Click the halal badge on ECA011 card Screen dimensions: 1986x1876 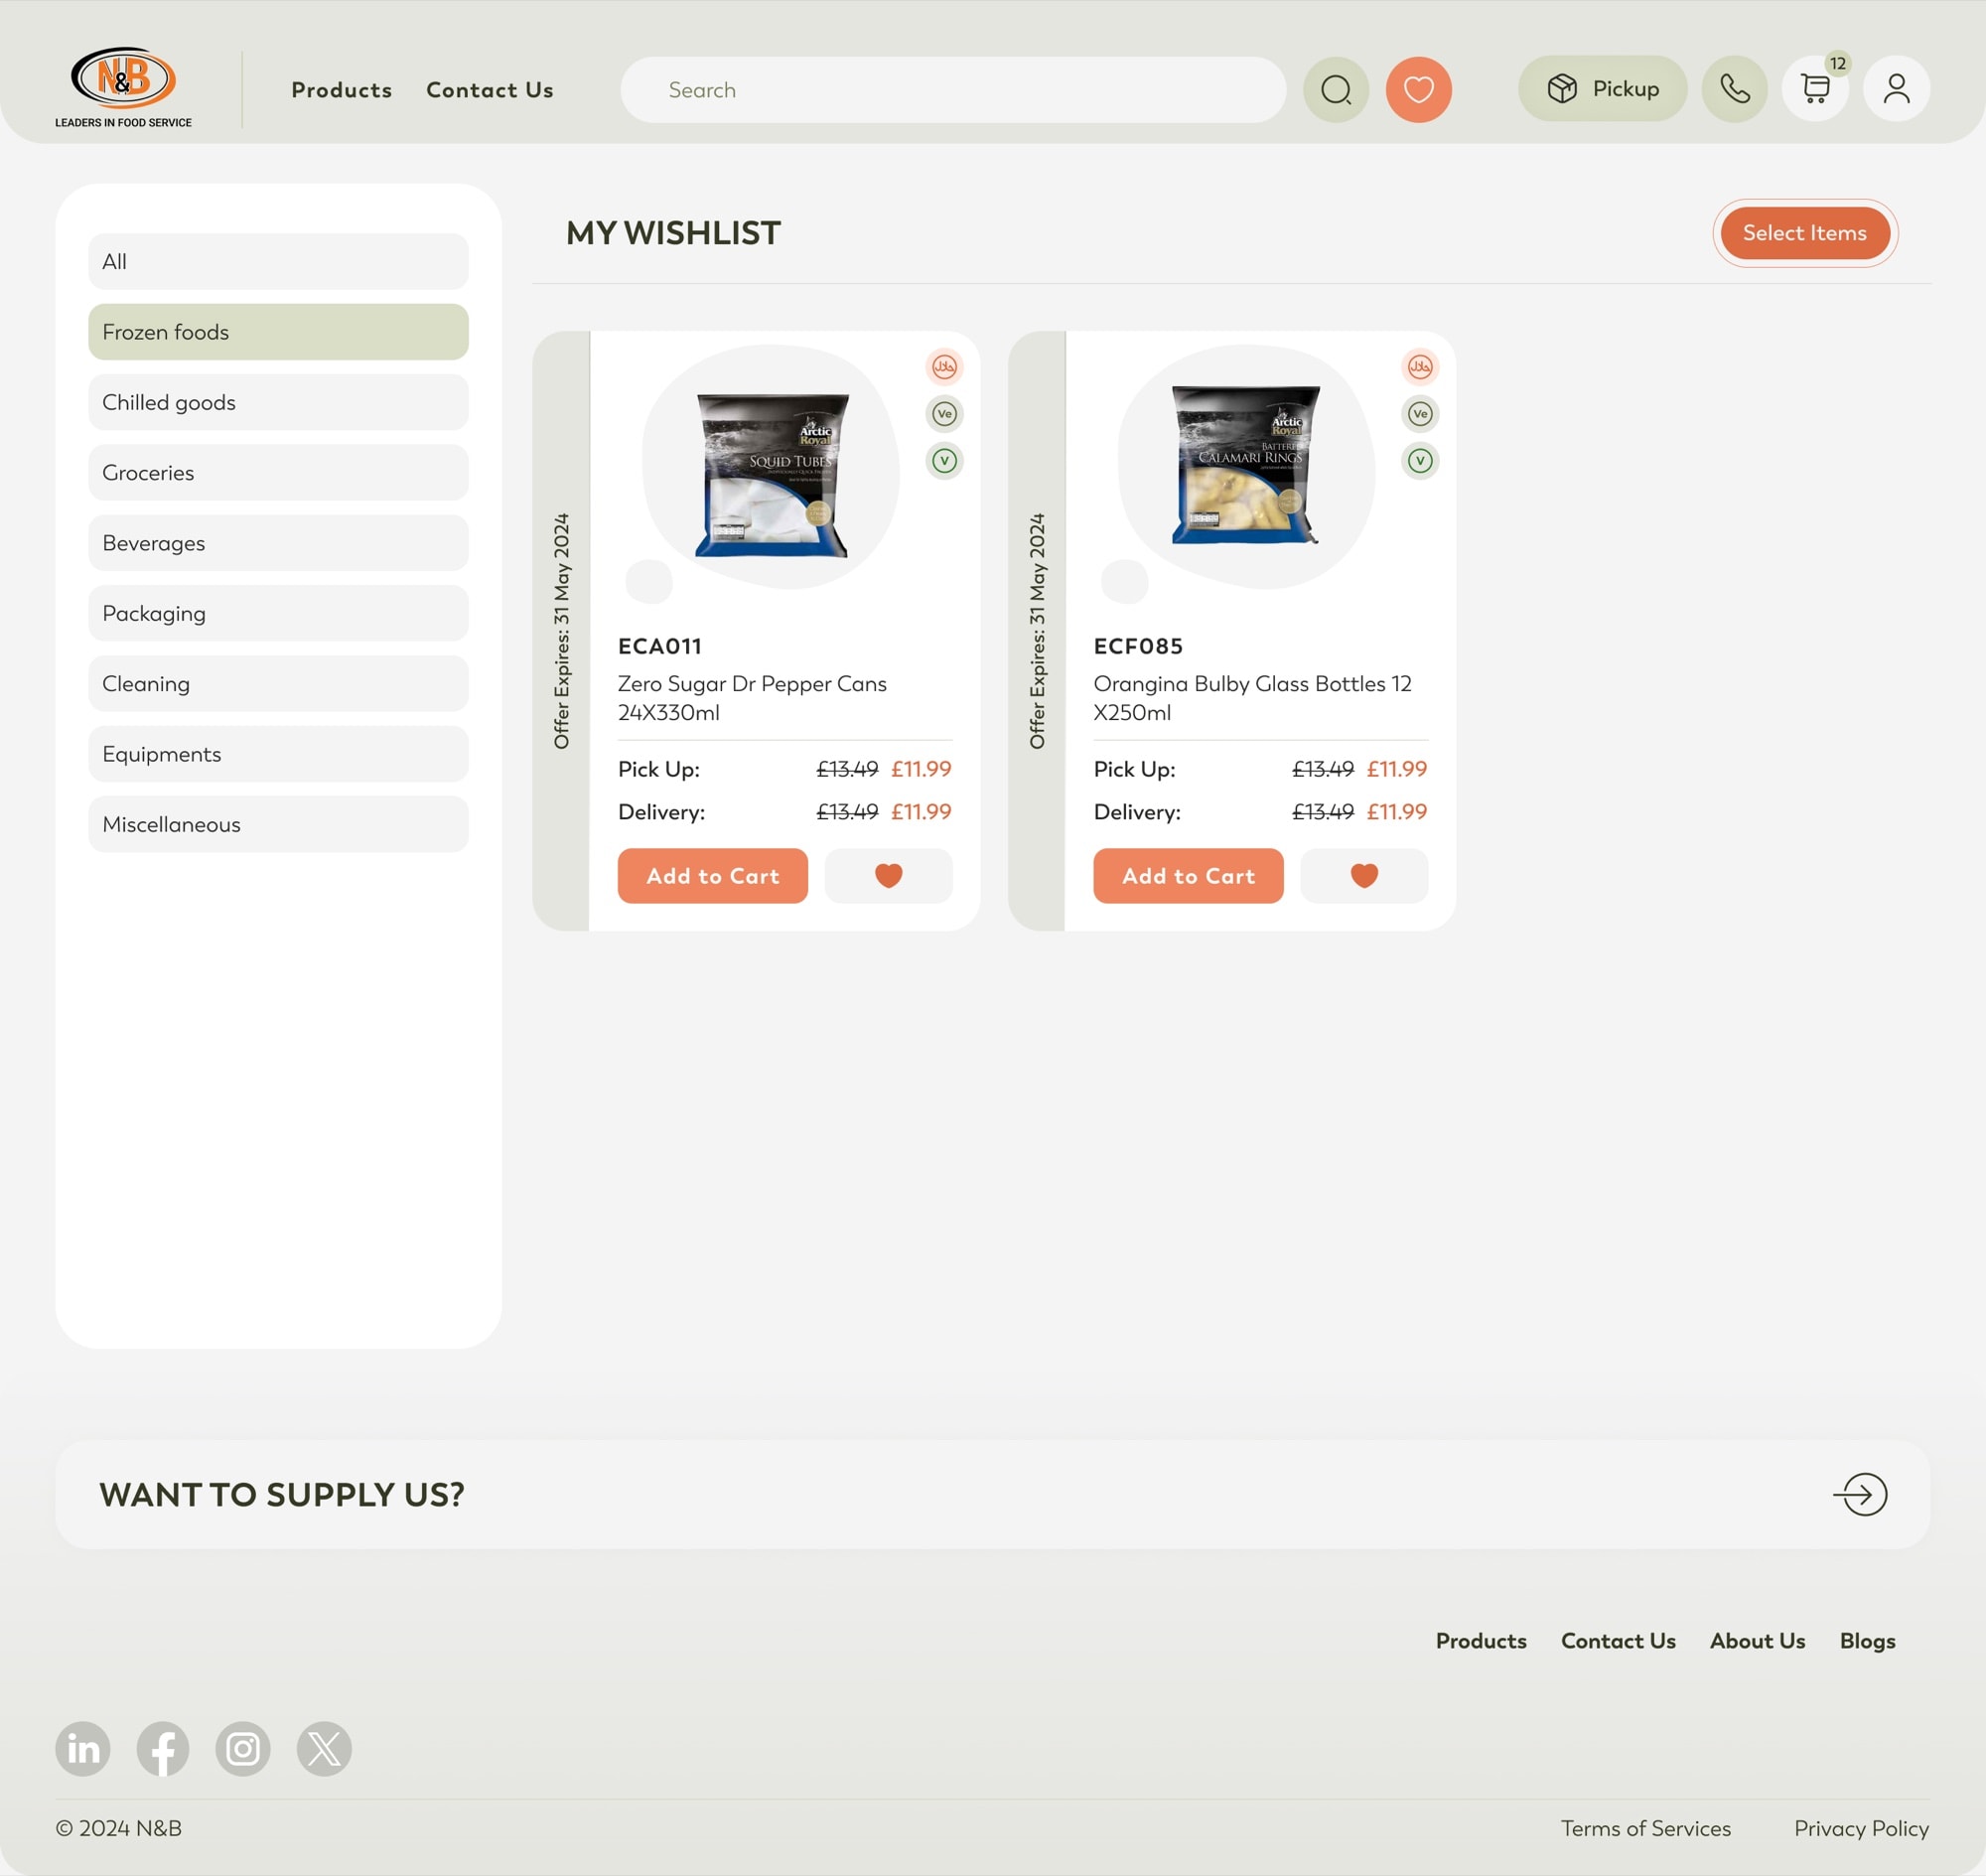[944, 367]
